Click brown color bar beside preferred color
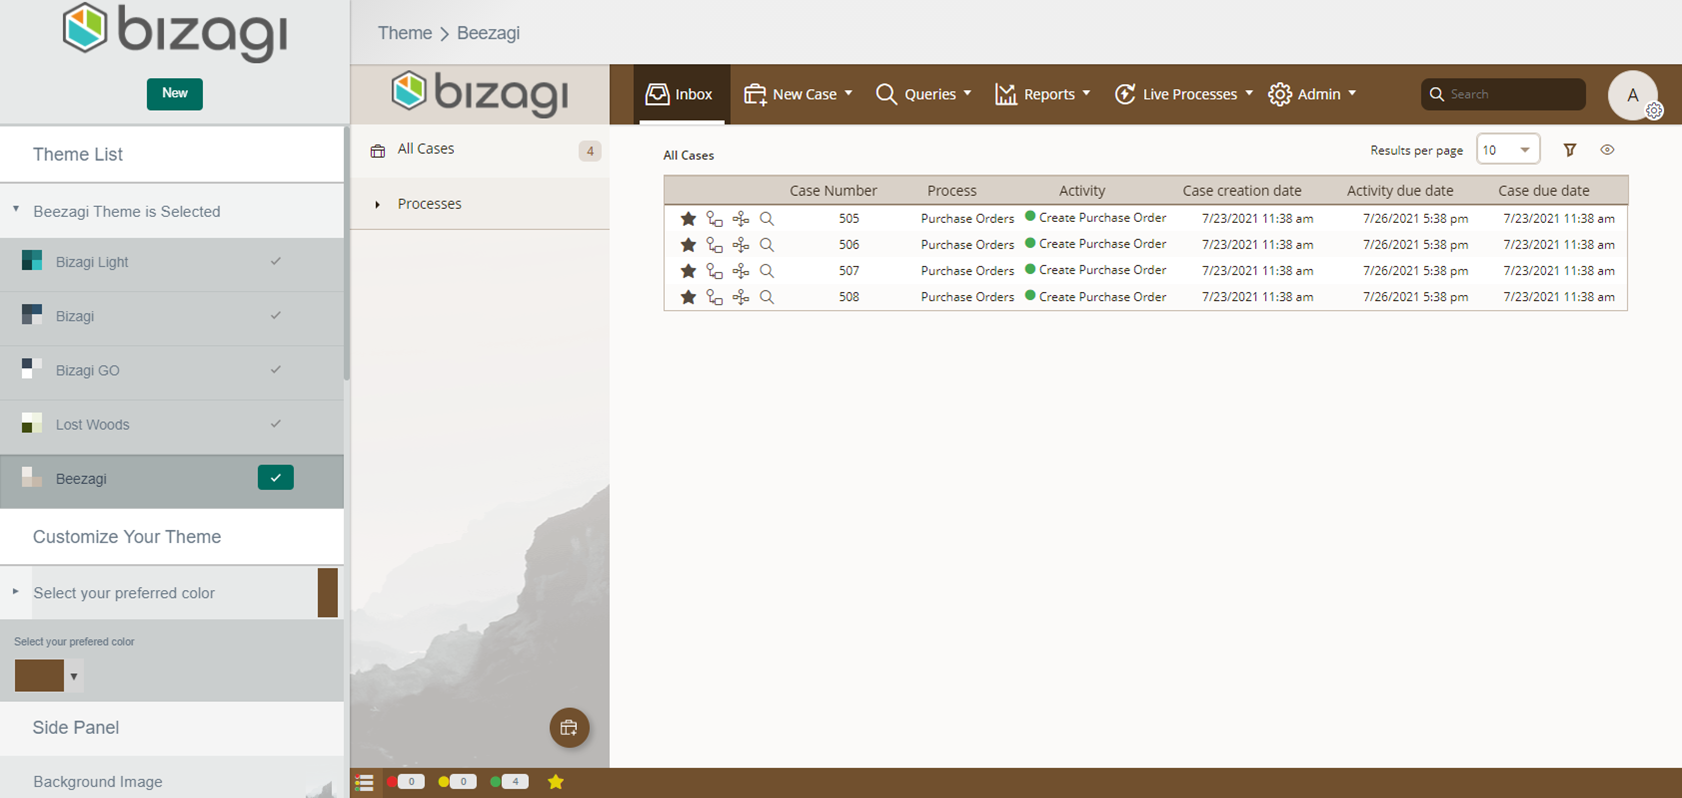The height and width of the screenshot is (798, 1682). coord(327,592)
